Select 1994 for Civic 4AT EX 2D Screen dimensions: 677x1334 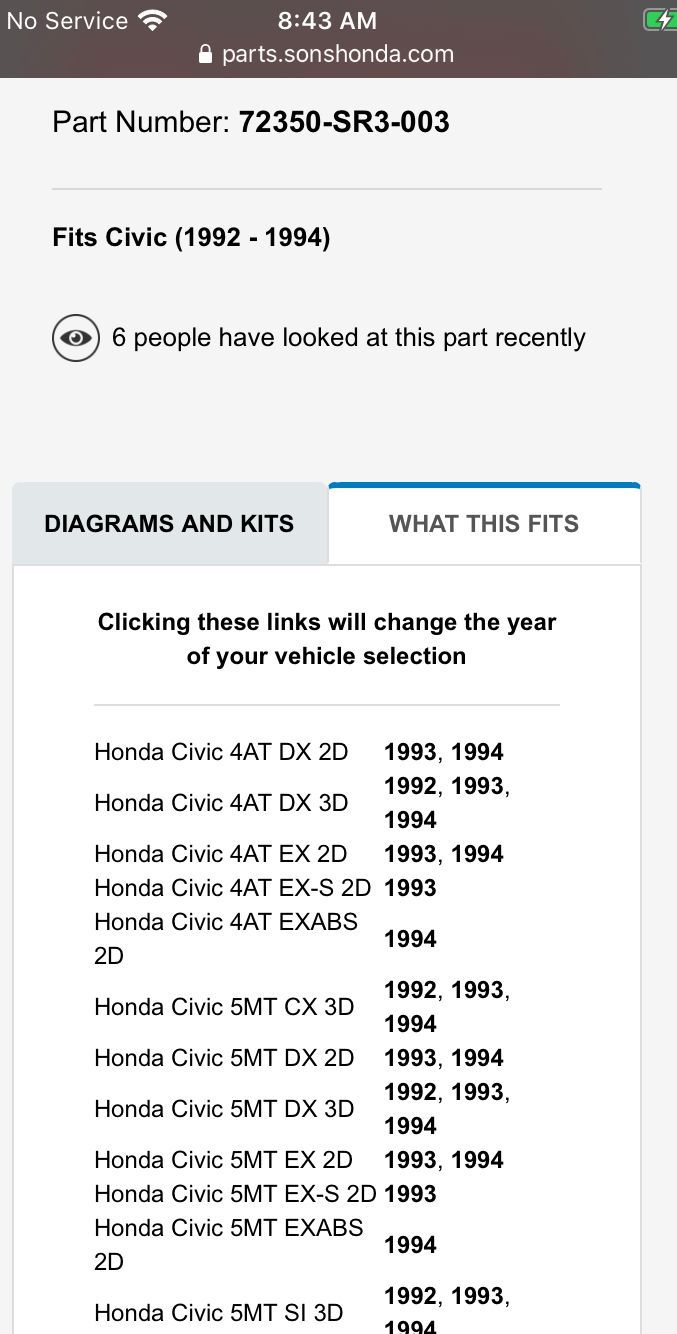tap(477, 854)
